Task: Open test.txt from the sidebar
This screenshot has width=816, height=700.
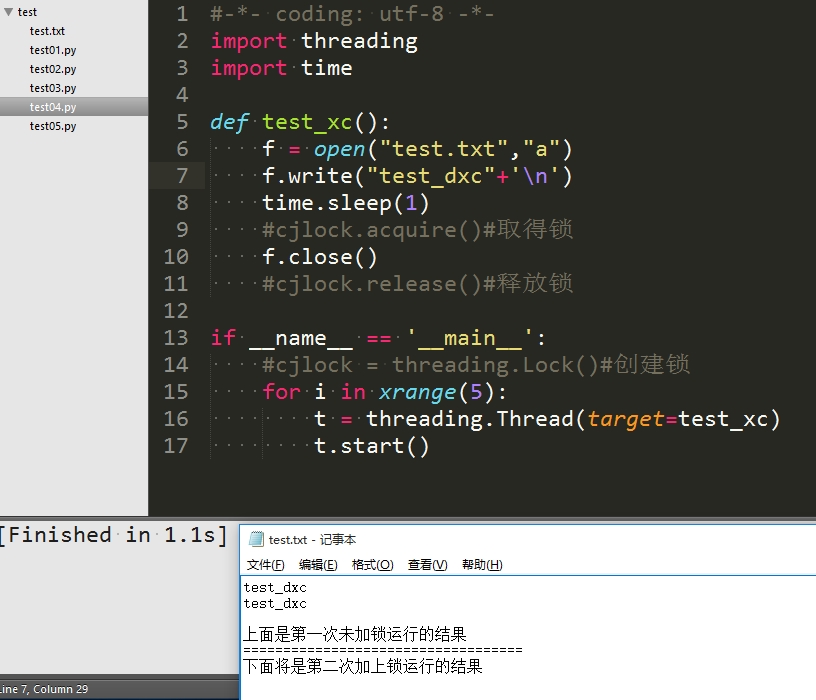Action: tap(47, 31)
